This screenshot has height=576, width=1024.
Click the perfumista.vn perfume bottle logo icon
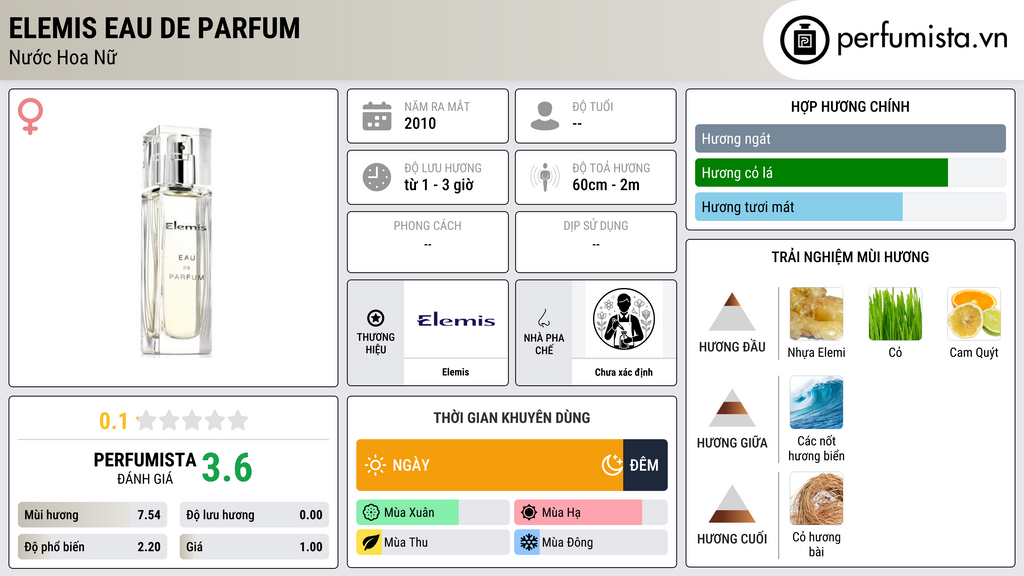click(x=804, y=40)
